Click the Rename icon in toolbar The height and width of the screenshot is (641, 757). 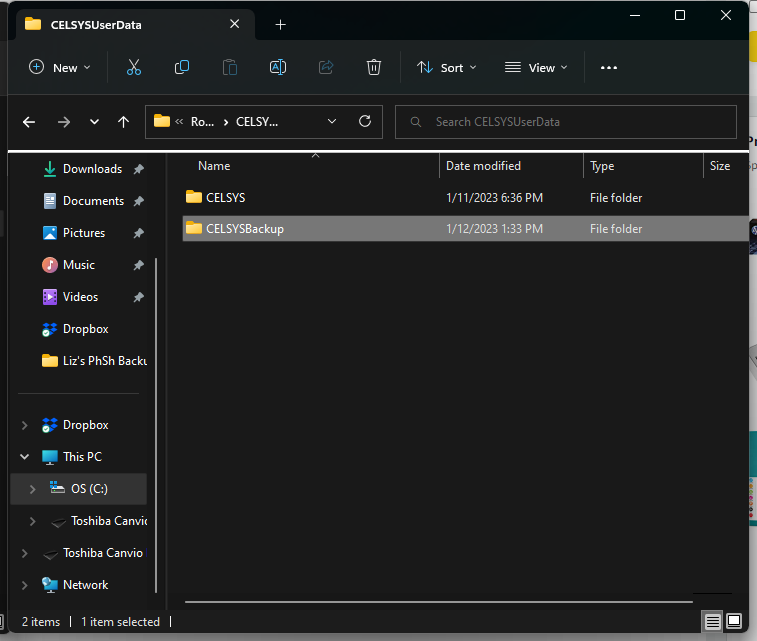(278, 67)
